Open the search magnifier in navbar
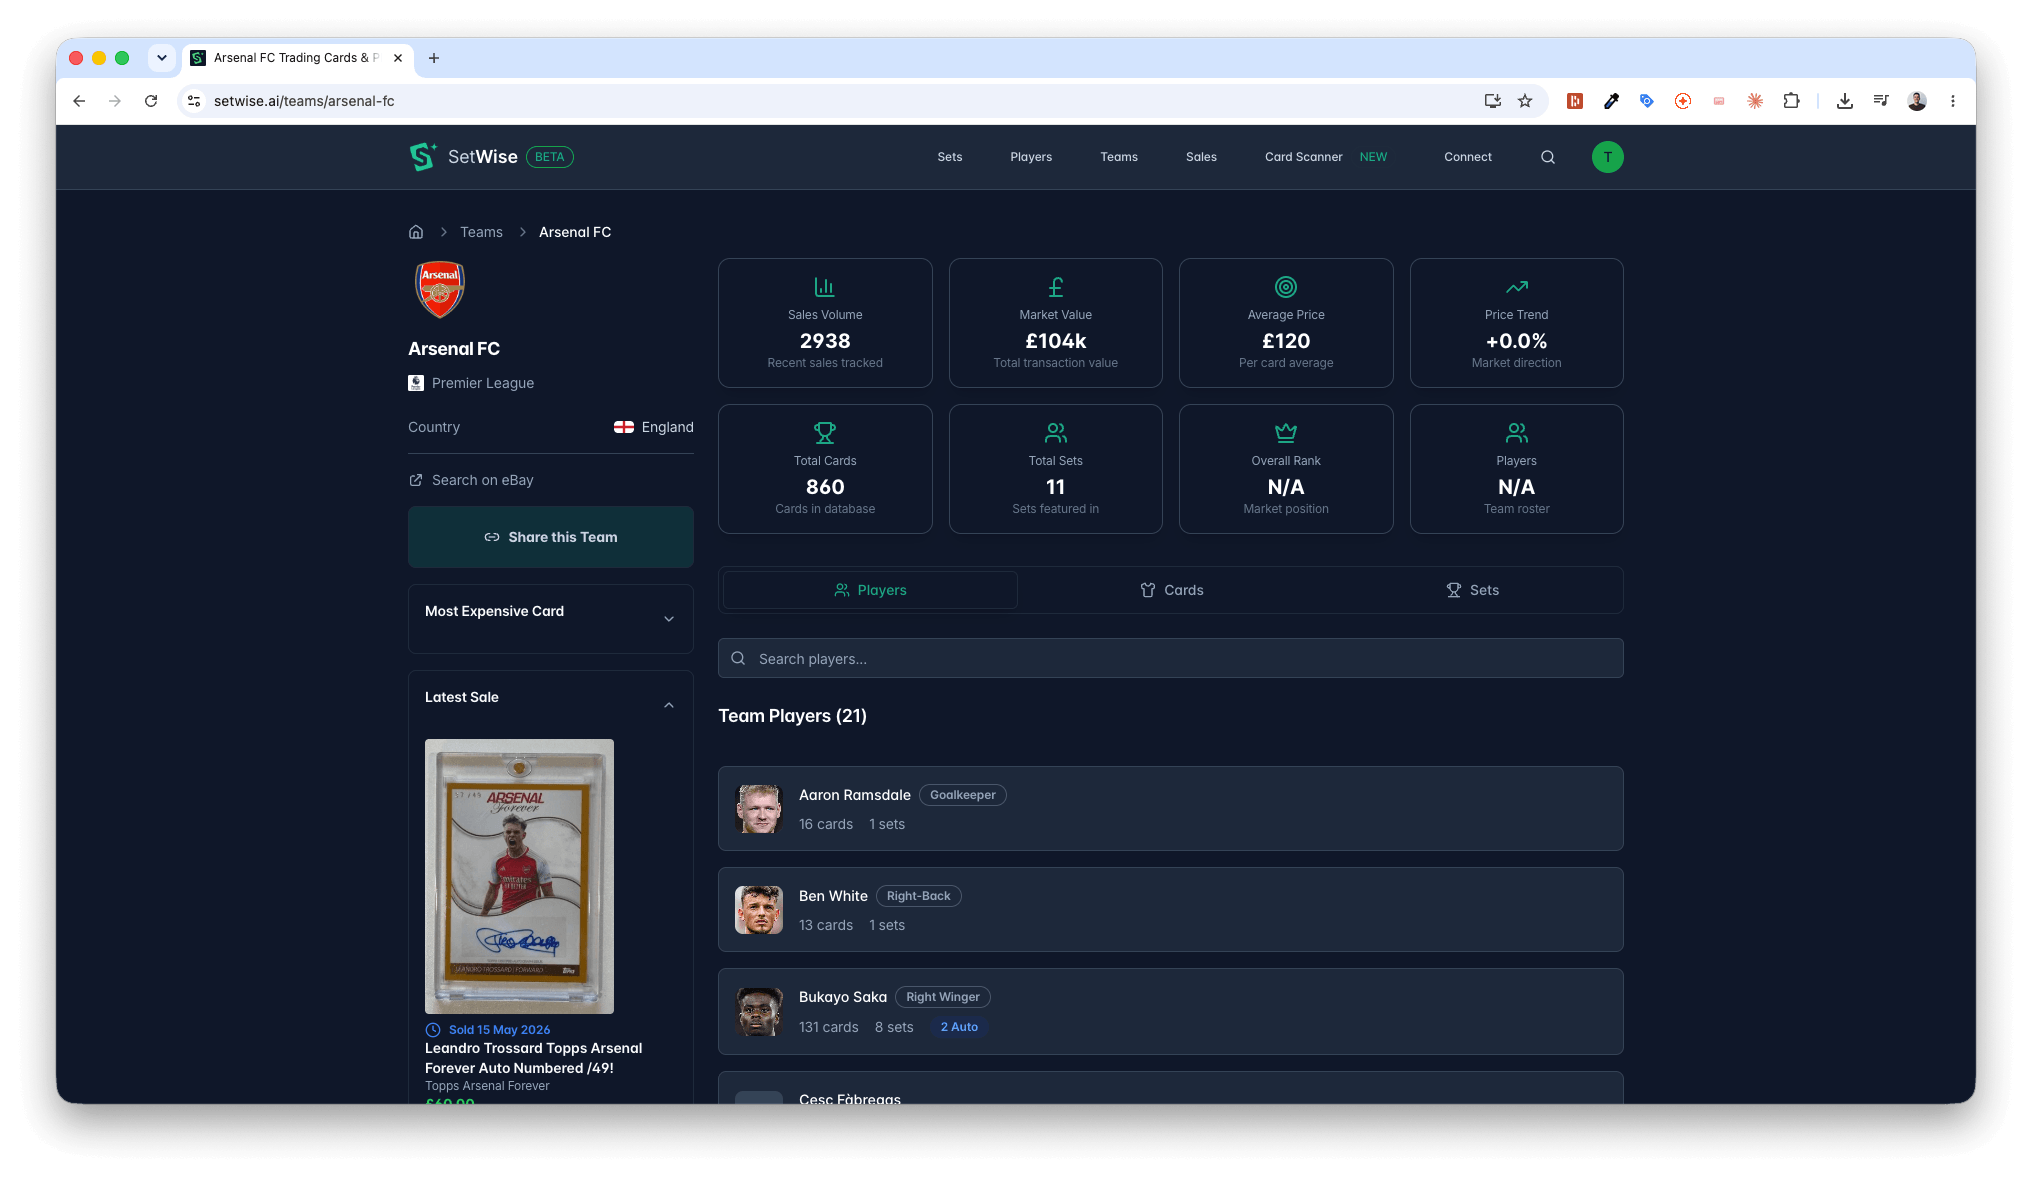The height and width of the screenshot is (1178, 2032). [x=1548, y=157]
